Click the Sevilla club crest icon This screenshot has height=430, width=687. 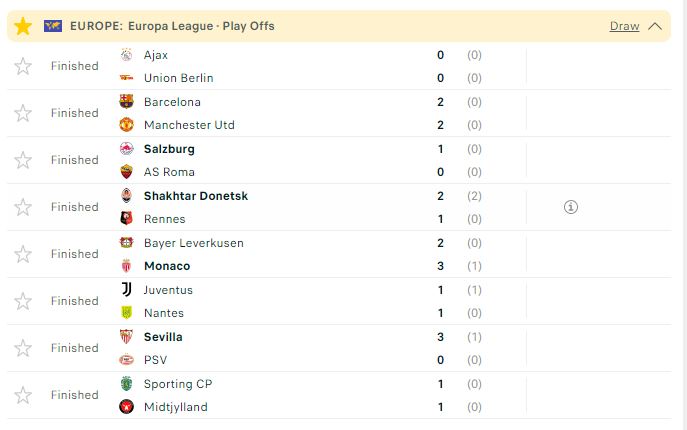[x=126, y=337]
